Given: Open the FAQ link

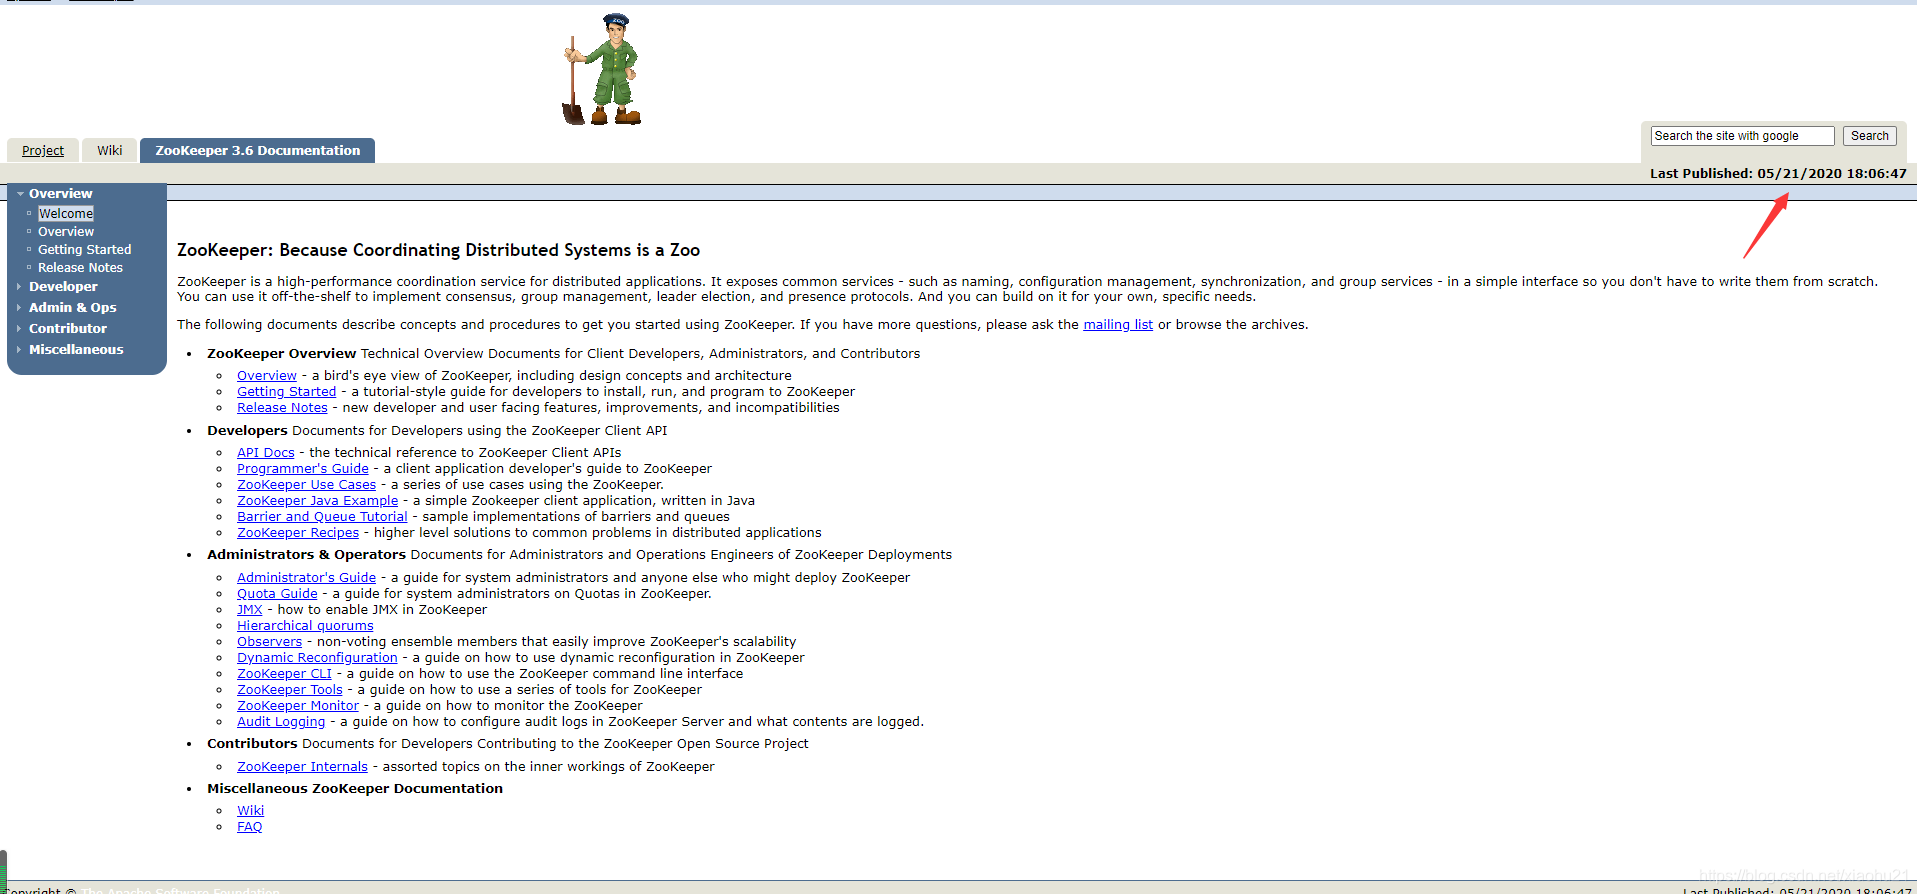Looking at the screenshot, I should click(249, 827).
